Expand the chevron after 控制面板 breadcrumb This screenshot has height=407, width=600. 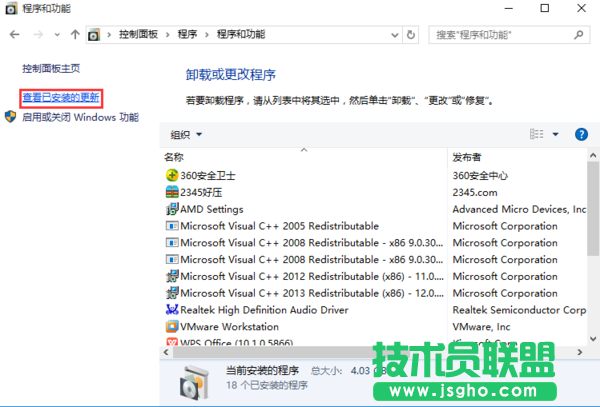(168, 35)
